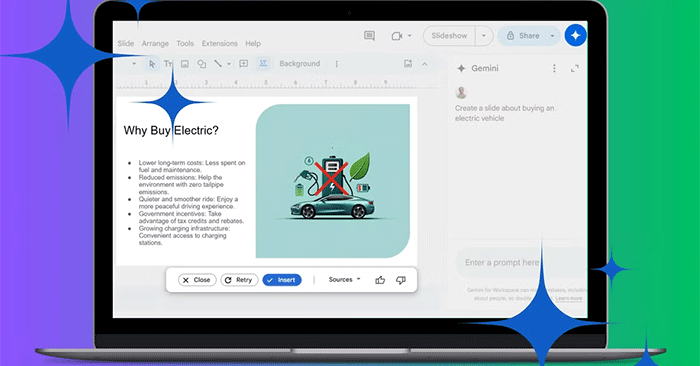
Task: Click the horizontal ruler above the slide
Action: tap(277, 83)
